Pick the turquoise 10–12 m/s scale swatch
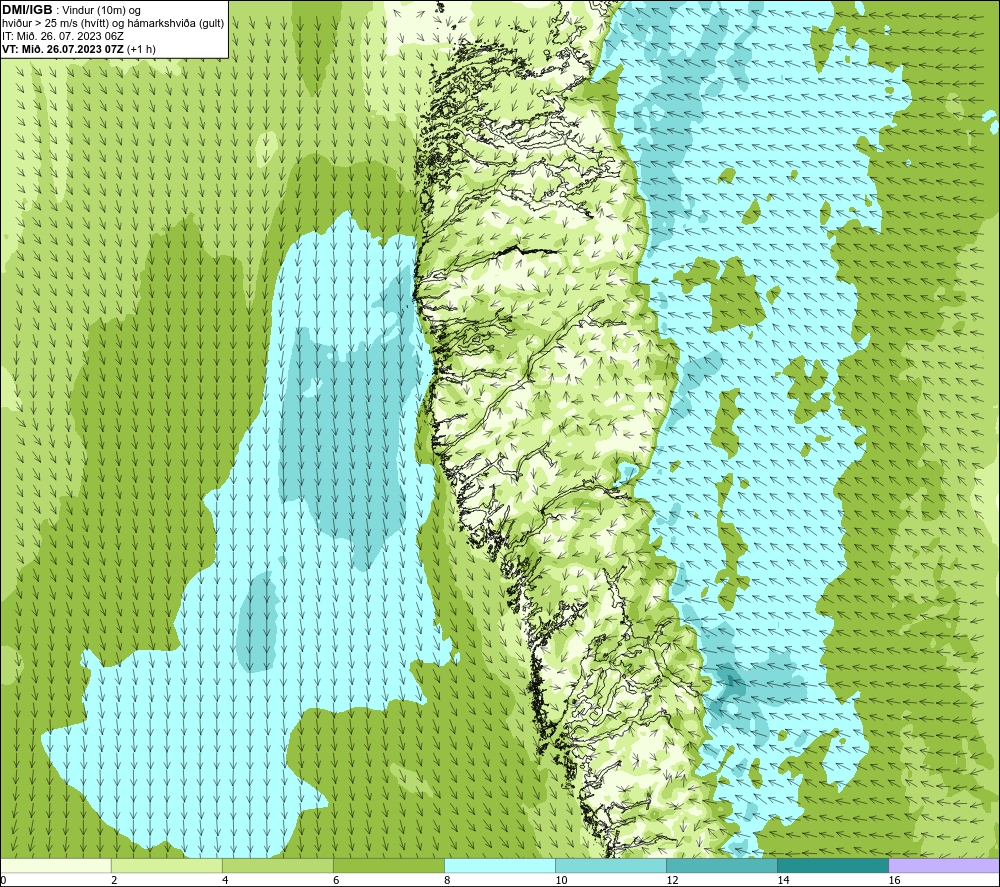This screenshot has height=887, width=1000. [611, 866]
